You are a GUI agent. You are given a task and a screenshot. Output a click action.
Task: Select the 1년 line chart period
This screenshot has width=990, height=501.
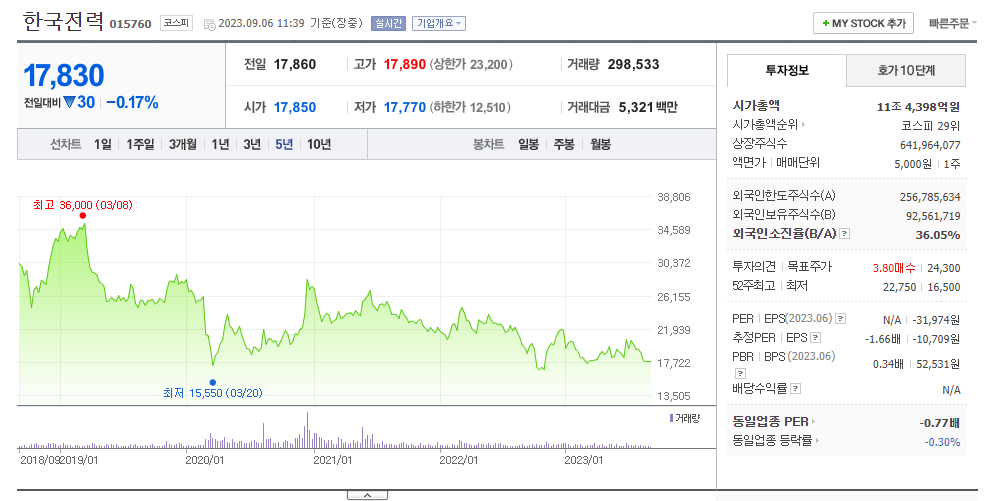pos(220,144)
